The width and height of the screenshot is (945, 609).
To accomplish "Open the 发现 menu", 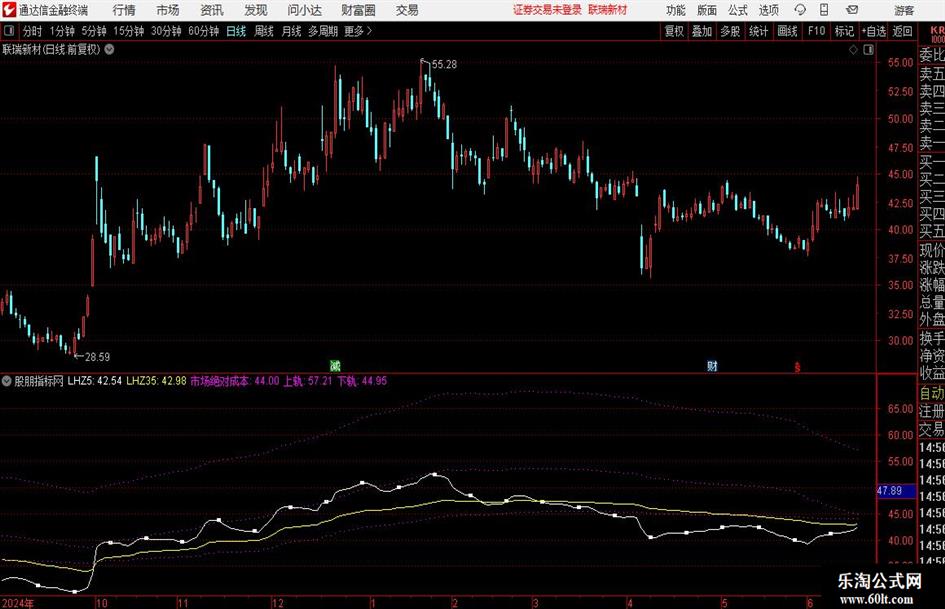I will (x=256, y=10).
